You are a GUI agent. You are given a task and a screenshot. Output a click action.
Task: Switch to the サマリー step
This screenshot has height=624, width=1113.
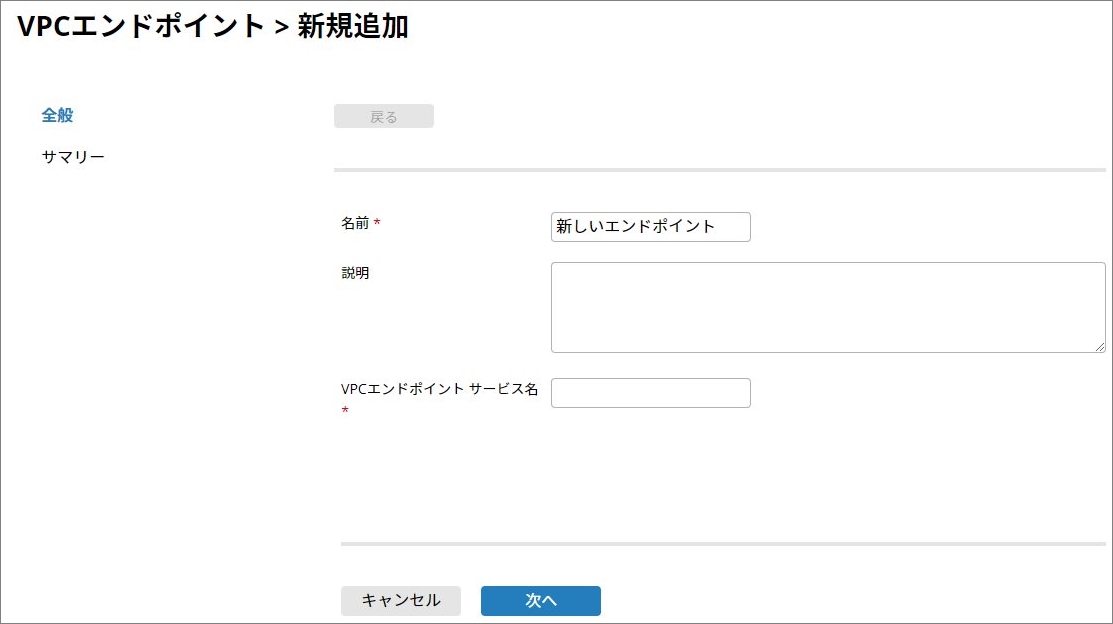point(73,158)
